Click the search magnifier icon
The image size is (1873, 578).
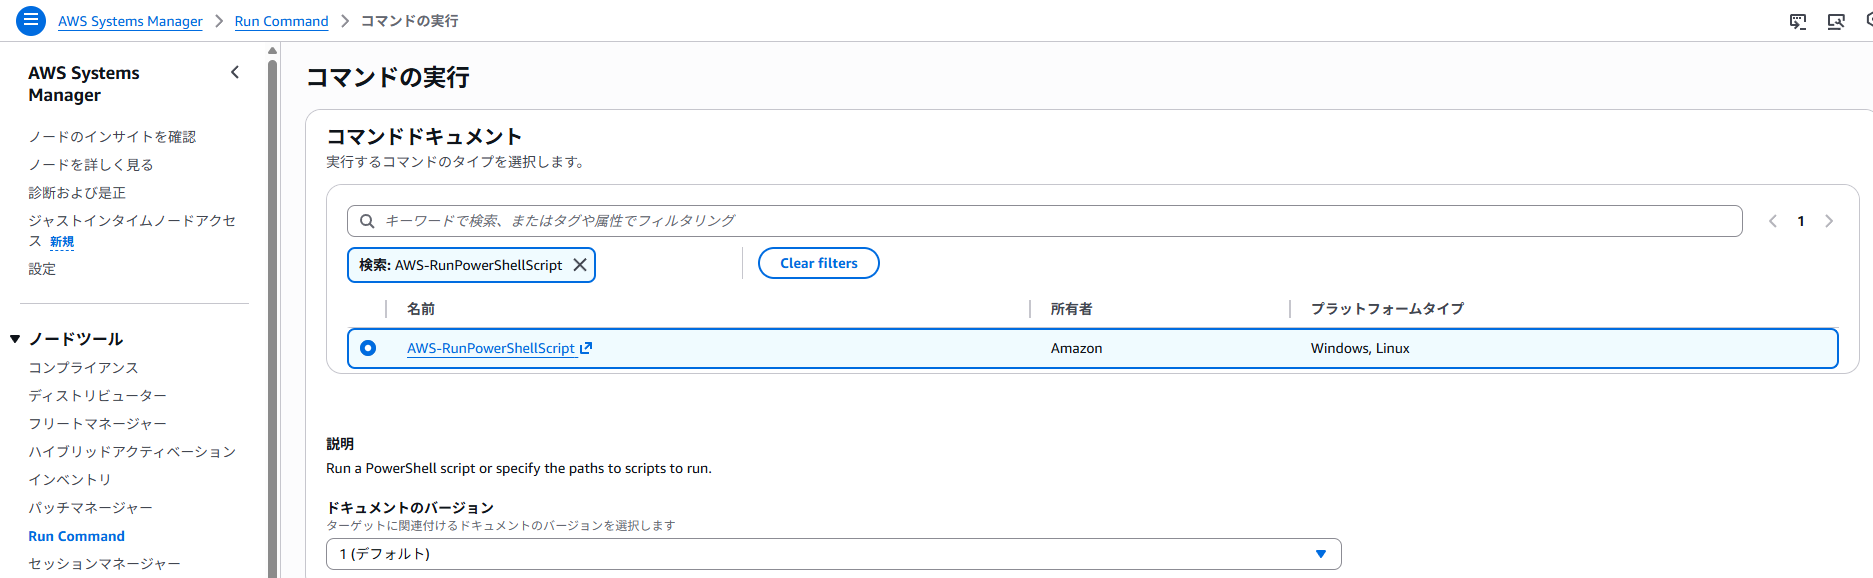[x=367, y=221]
